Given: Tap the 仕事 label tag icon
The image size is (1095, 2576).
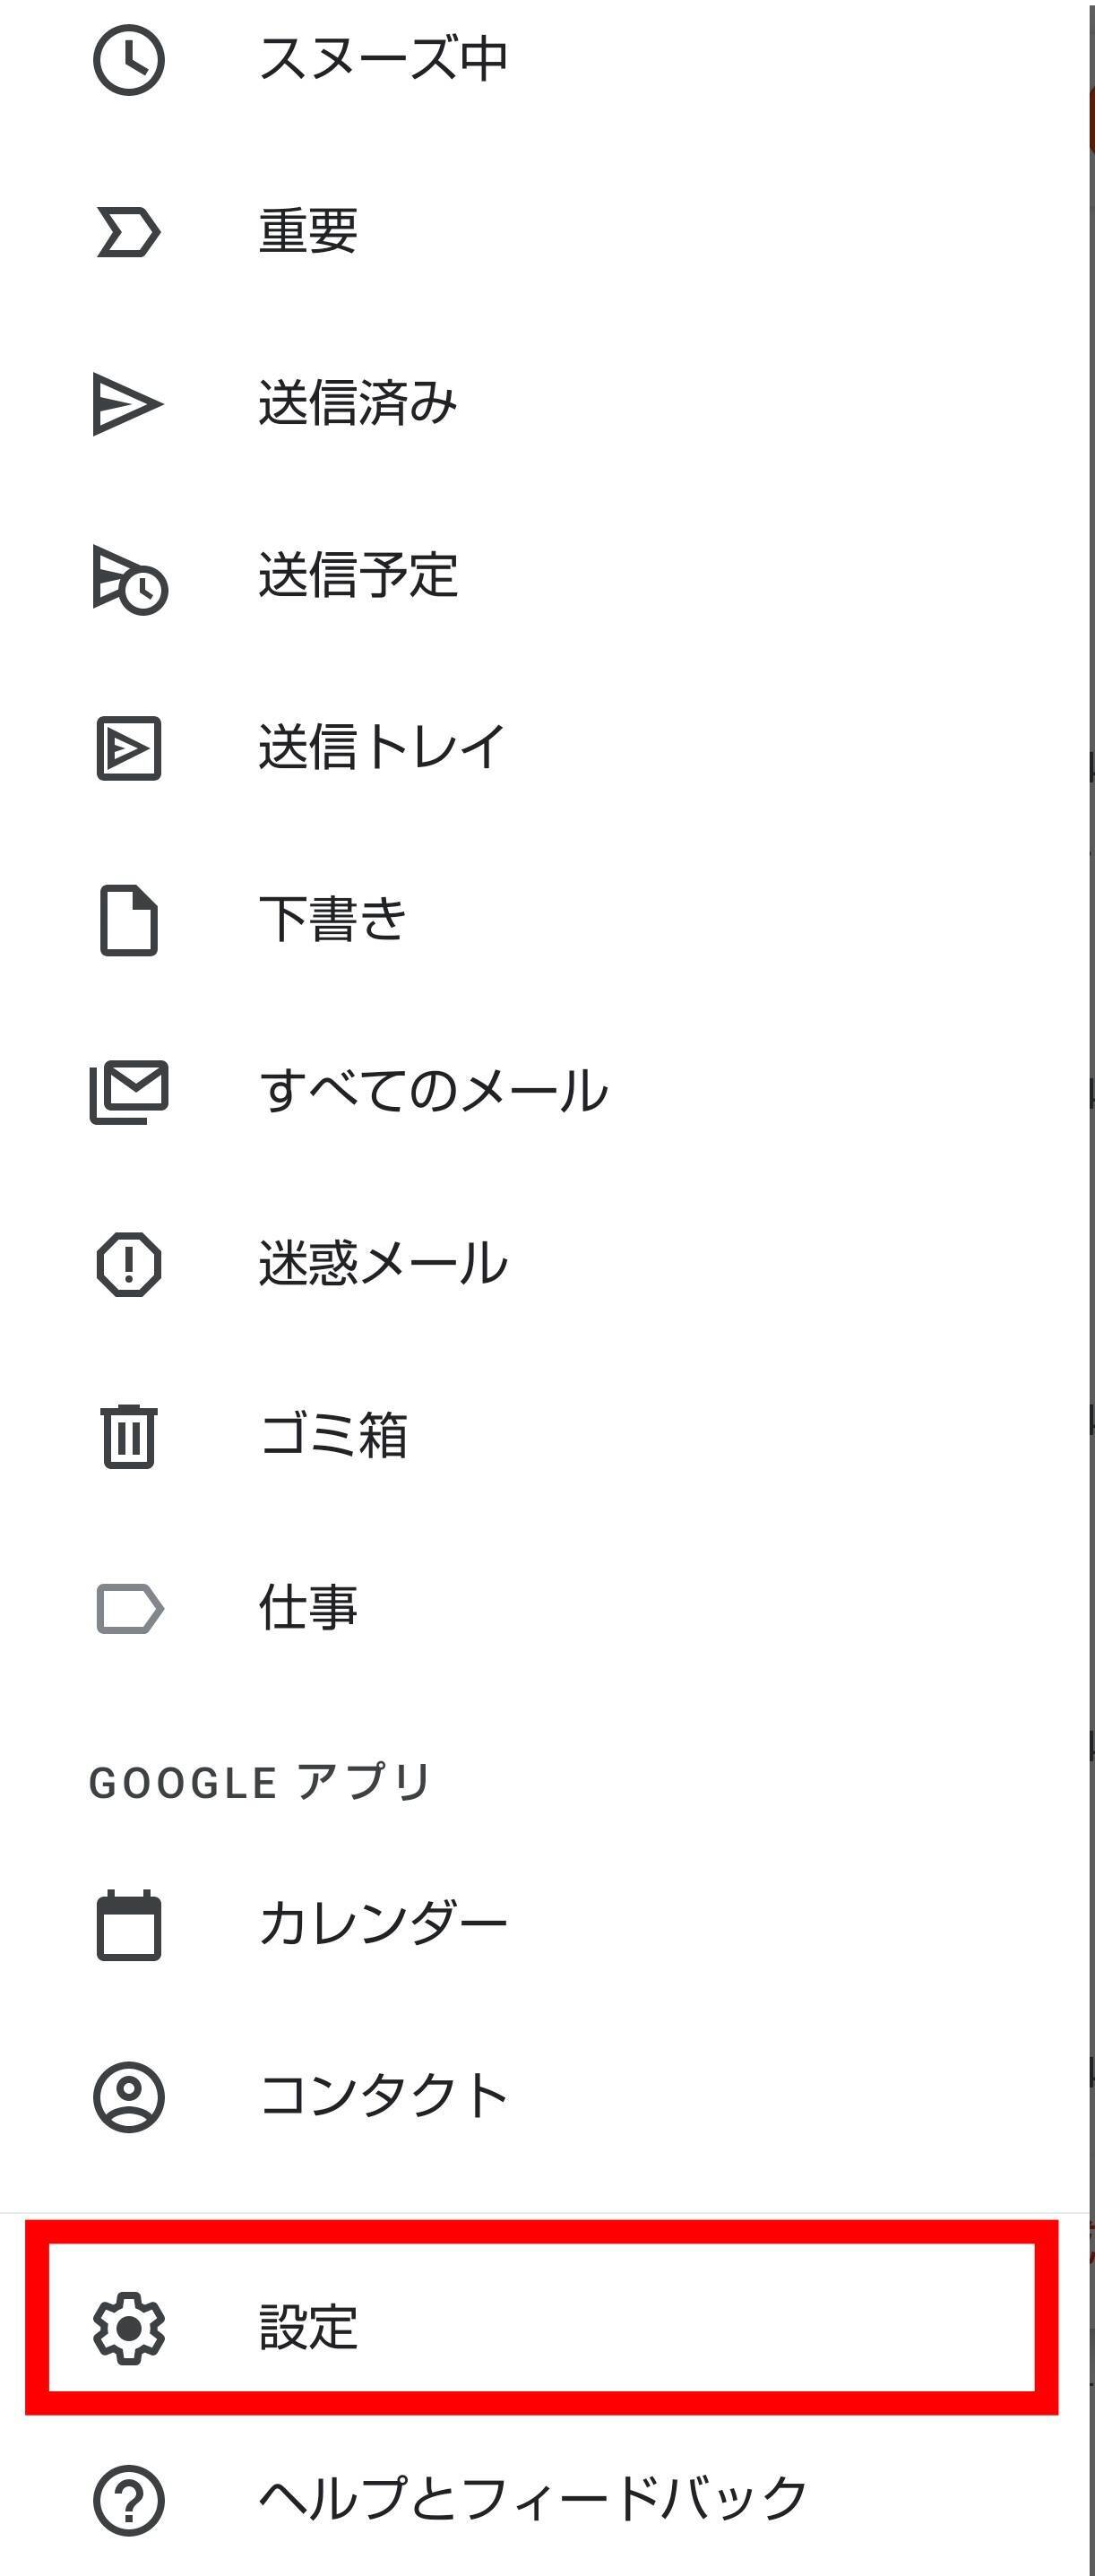Looking at the screenshot, I should 129,1608.
